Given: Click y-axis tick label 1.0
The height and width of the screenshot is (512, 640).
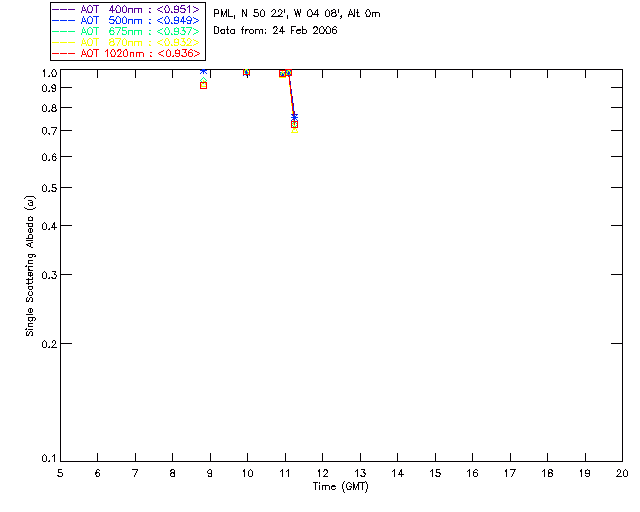Looking at the screenshot, I should tap(49, 73).
